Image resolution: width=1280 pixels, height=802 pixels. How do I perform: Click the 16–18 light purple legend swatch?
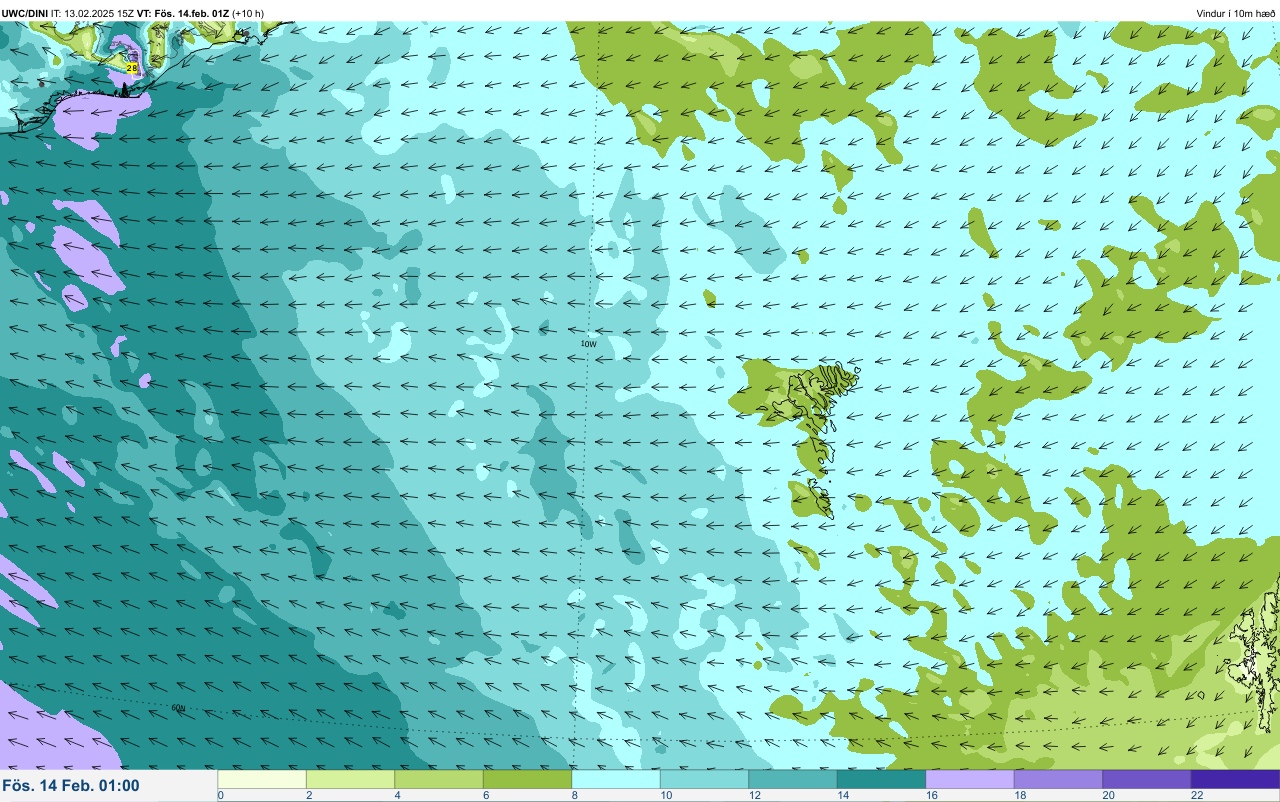(x=970, y=779)
